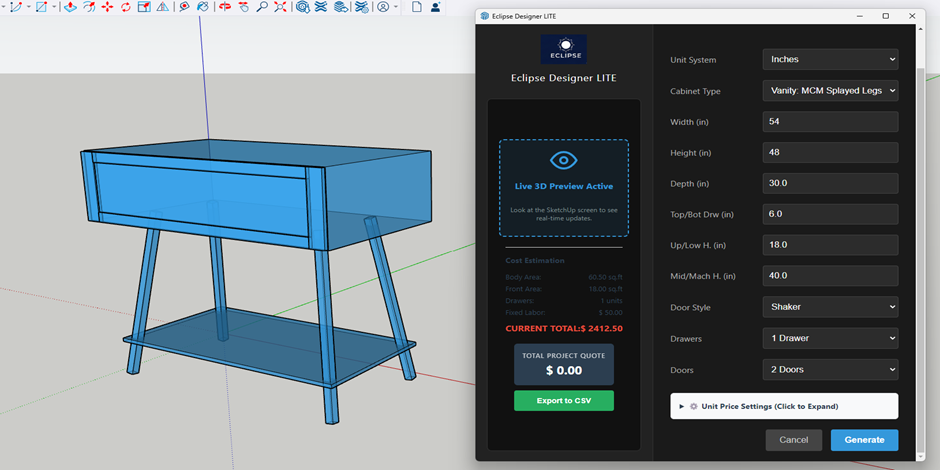Click the user account circle icon

(382, 7)
